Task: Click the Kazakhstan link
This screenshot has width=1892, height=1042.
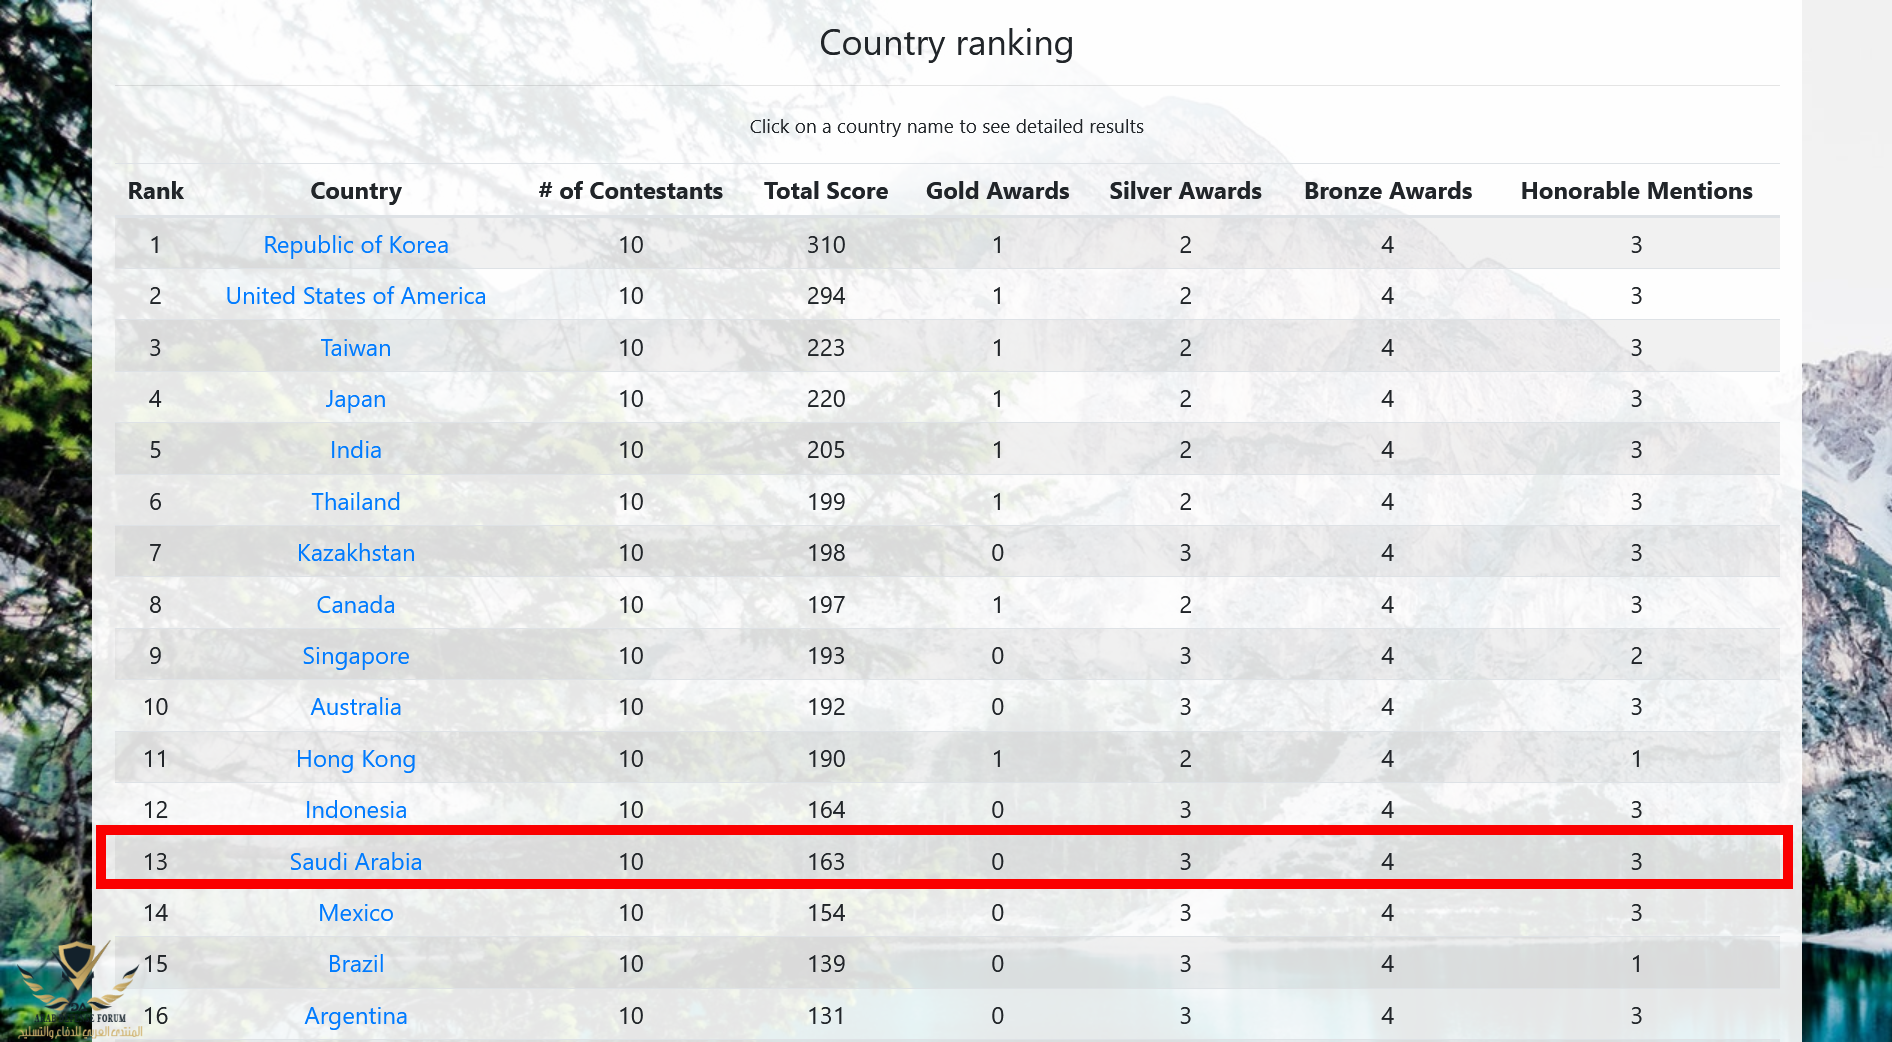Action: (355, 553)
